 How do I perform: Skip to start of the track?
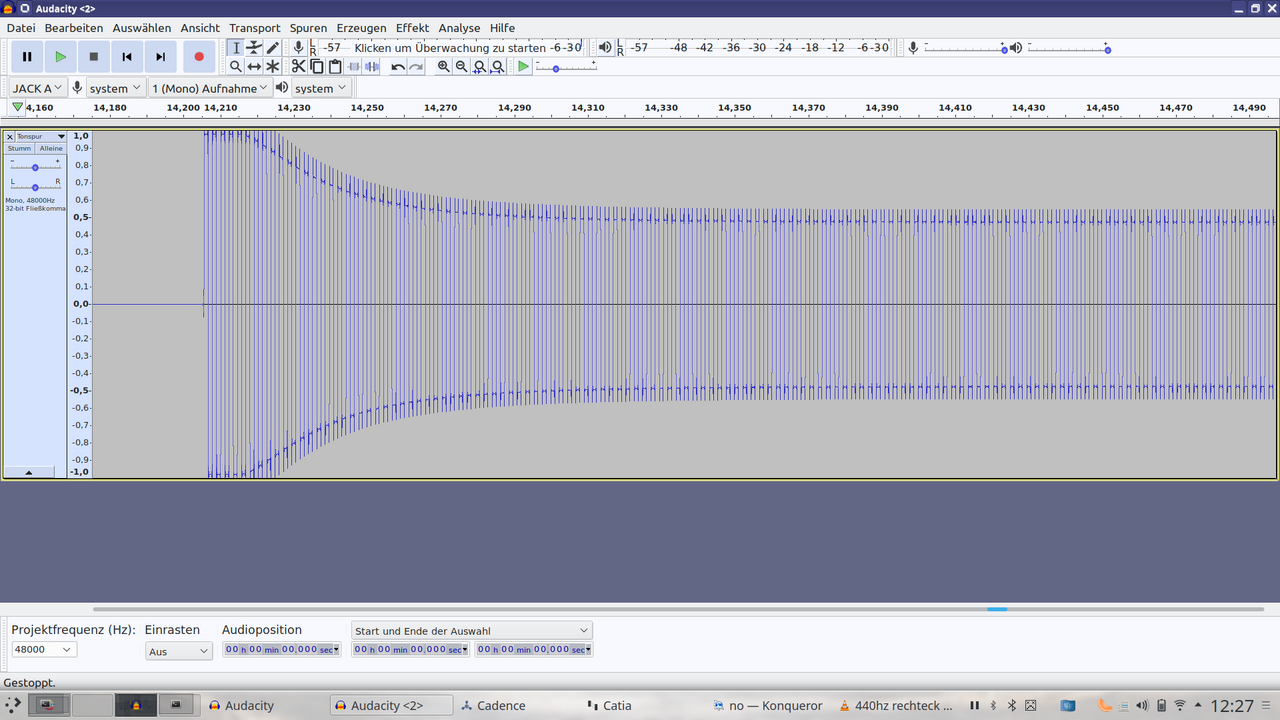pyautogui.click(x=127, y=57)
